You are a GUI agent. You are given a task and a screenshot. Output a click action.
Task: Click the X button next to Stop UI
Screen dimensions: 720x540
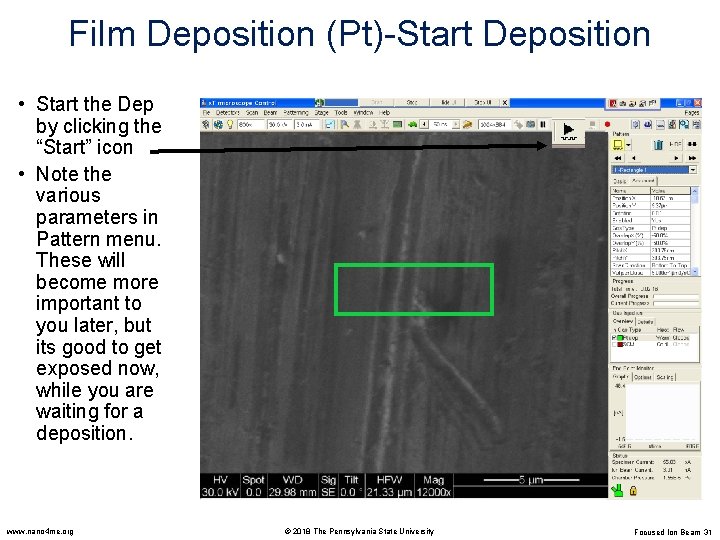504,102
